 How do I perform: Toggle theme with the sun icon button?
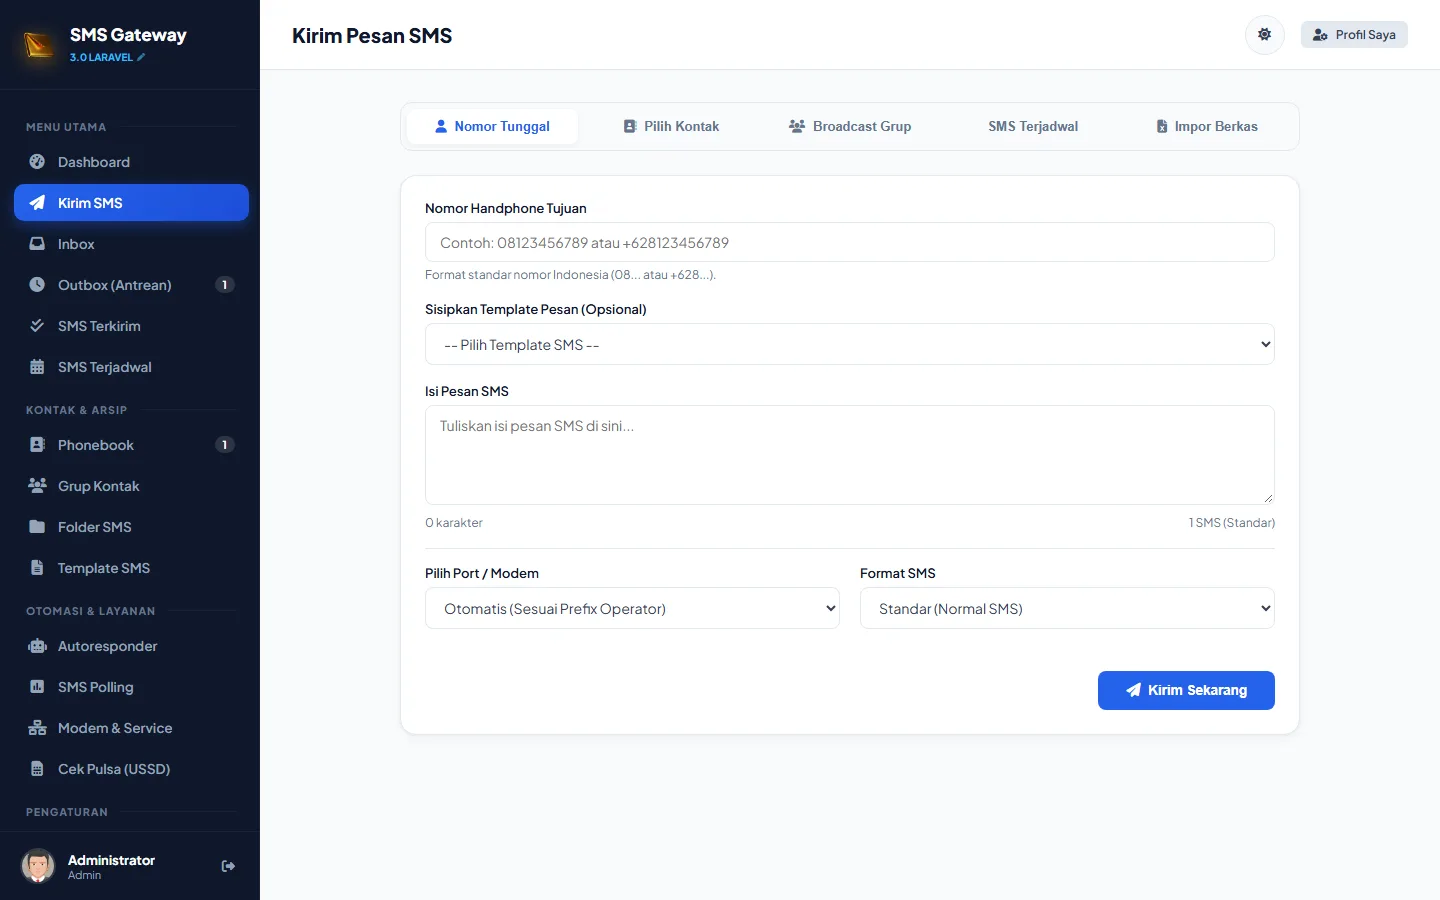click(x=1265, y=35)
